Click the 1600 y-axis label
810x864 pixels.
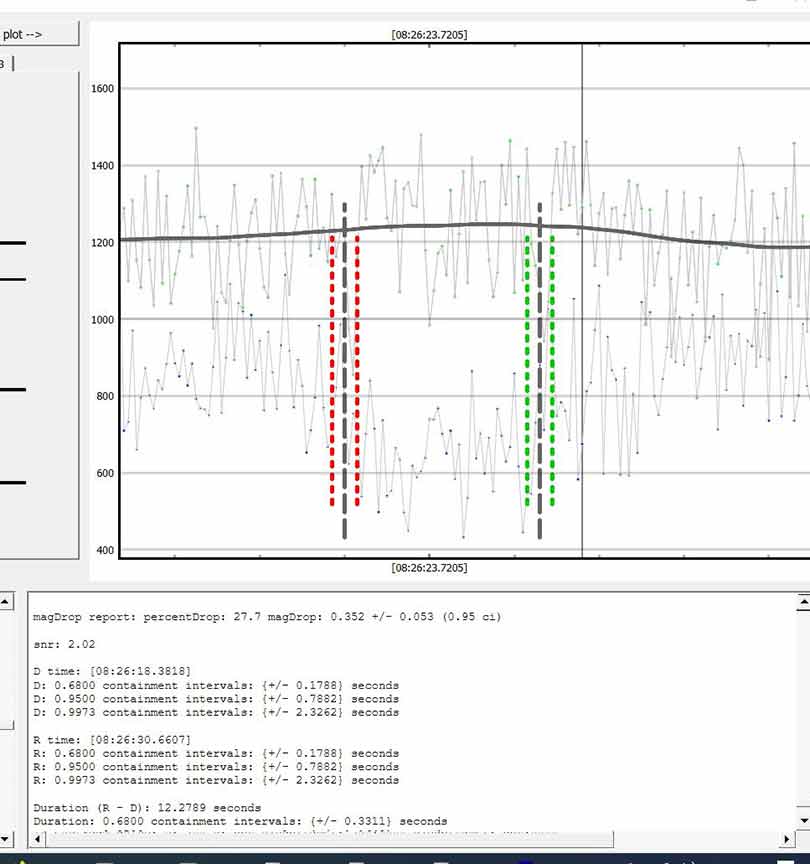(x=102, y=89)
